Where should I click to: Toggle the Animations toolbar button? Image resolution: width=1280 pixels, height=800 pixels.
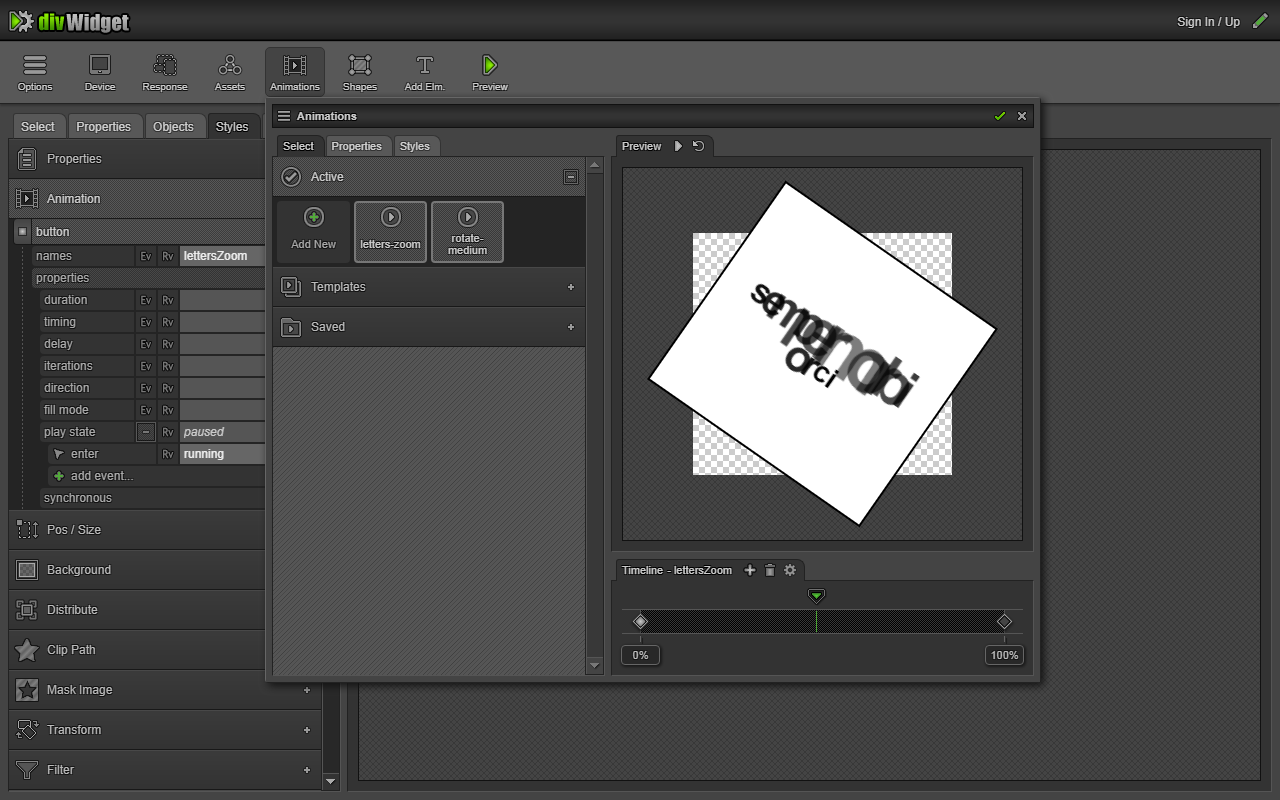pos(295,72)
